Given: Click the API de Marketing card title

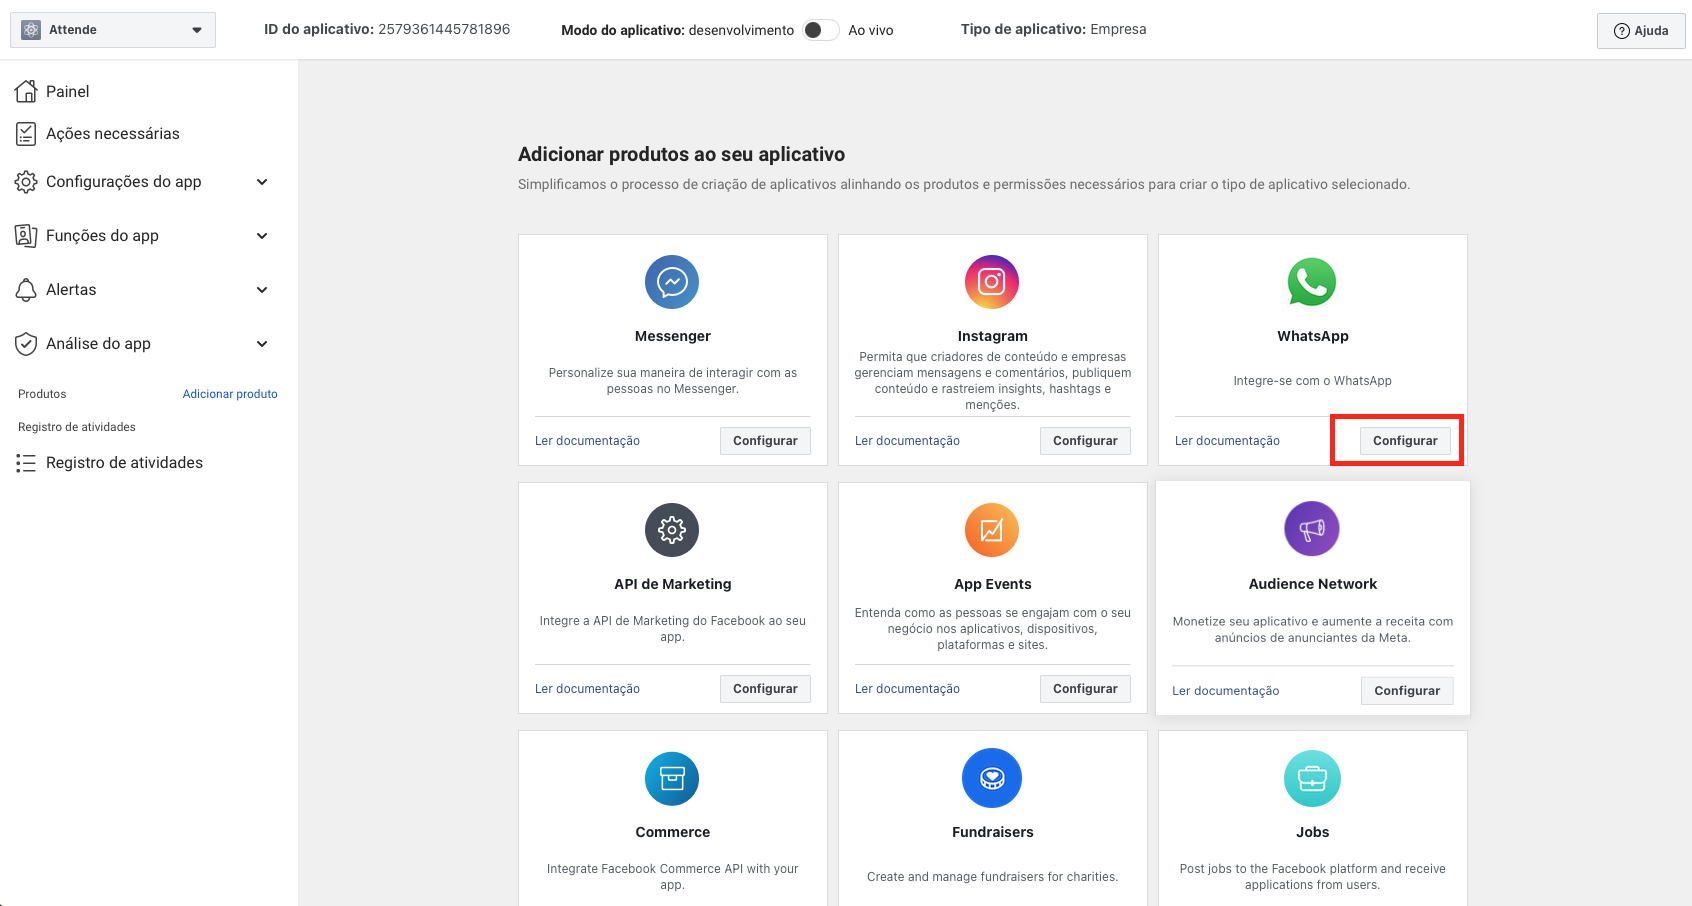Looking at the screenshot, I should point(672,584).
